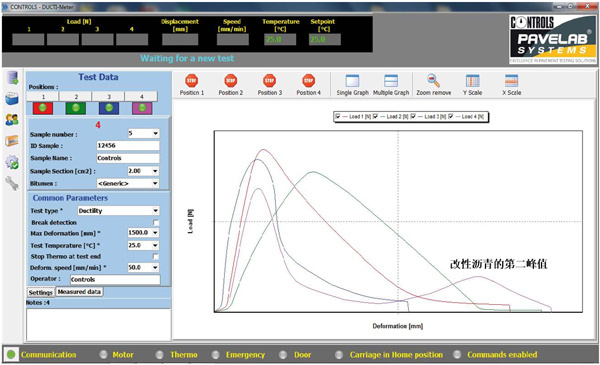
Task: Select position 2 button
Action: pyautogui.click(x=76, y=96)
